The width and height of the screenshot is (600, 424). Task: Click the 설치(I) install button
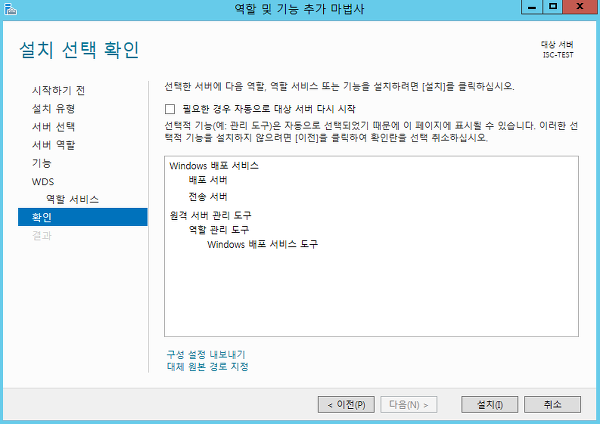(x=490, y=404)
